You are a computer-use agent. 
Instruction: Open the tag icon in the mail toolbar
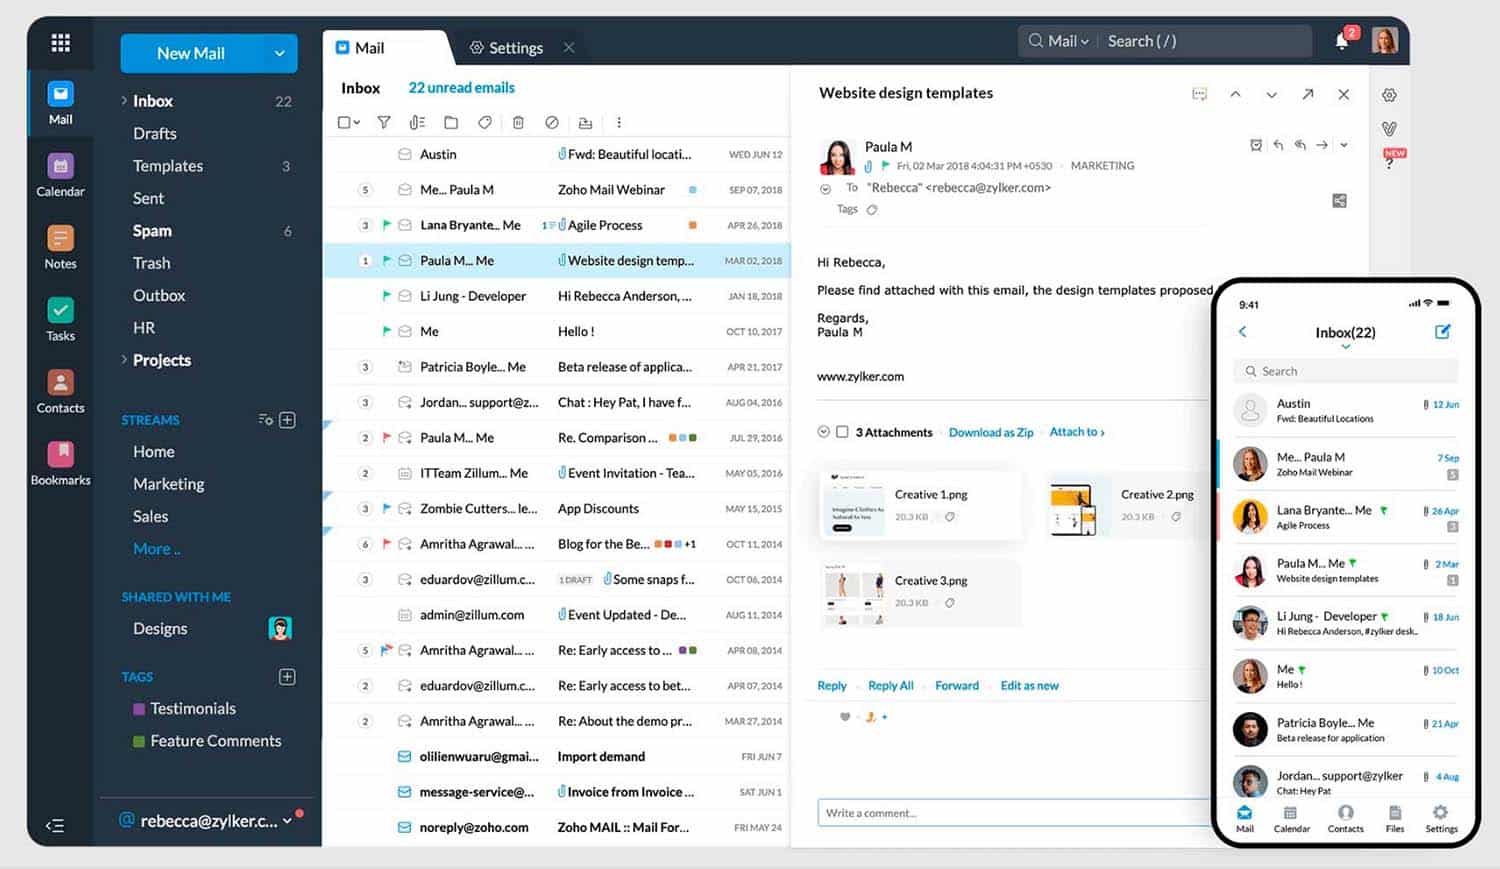pos(485,122)
